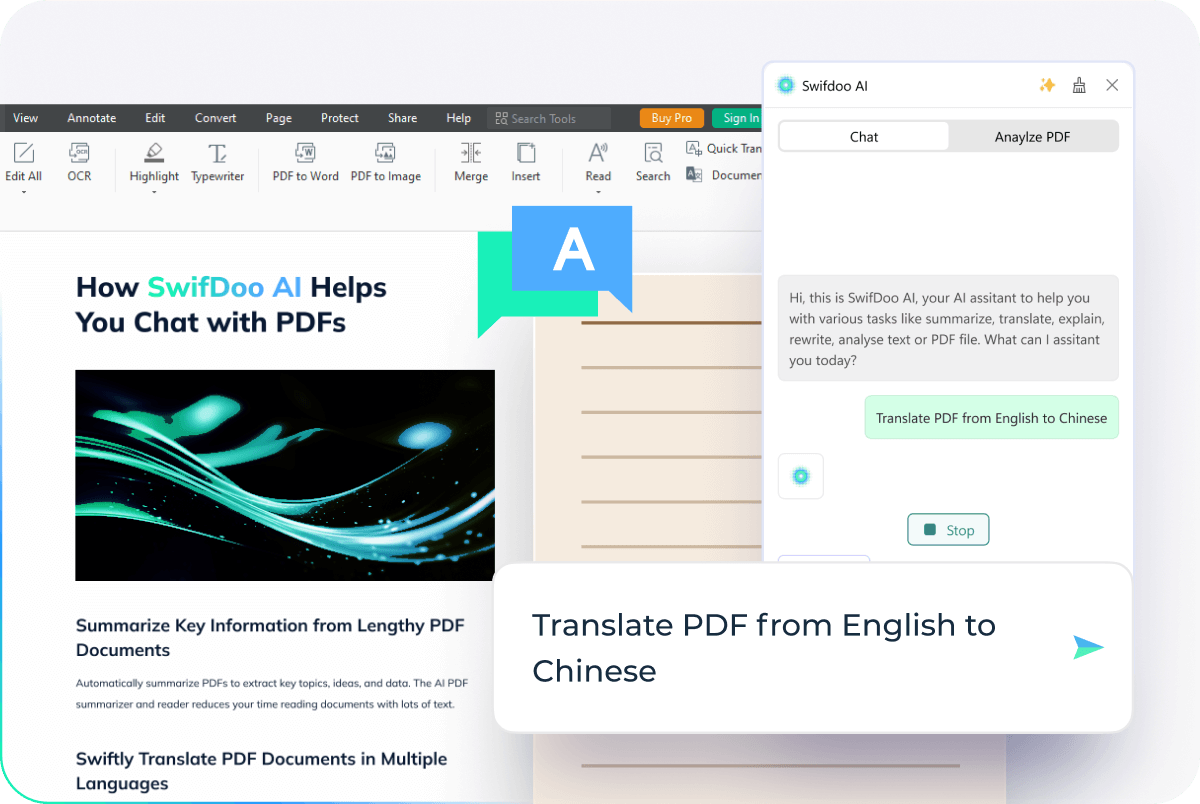1200x804 pixels.
Task: Send the translate prompt with arrow icon
Action: [1088, 647]
